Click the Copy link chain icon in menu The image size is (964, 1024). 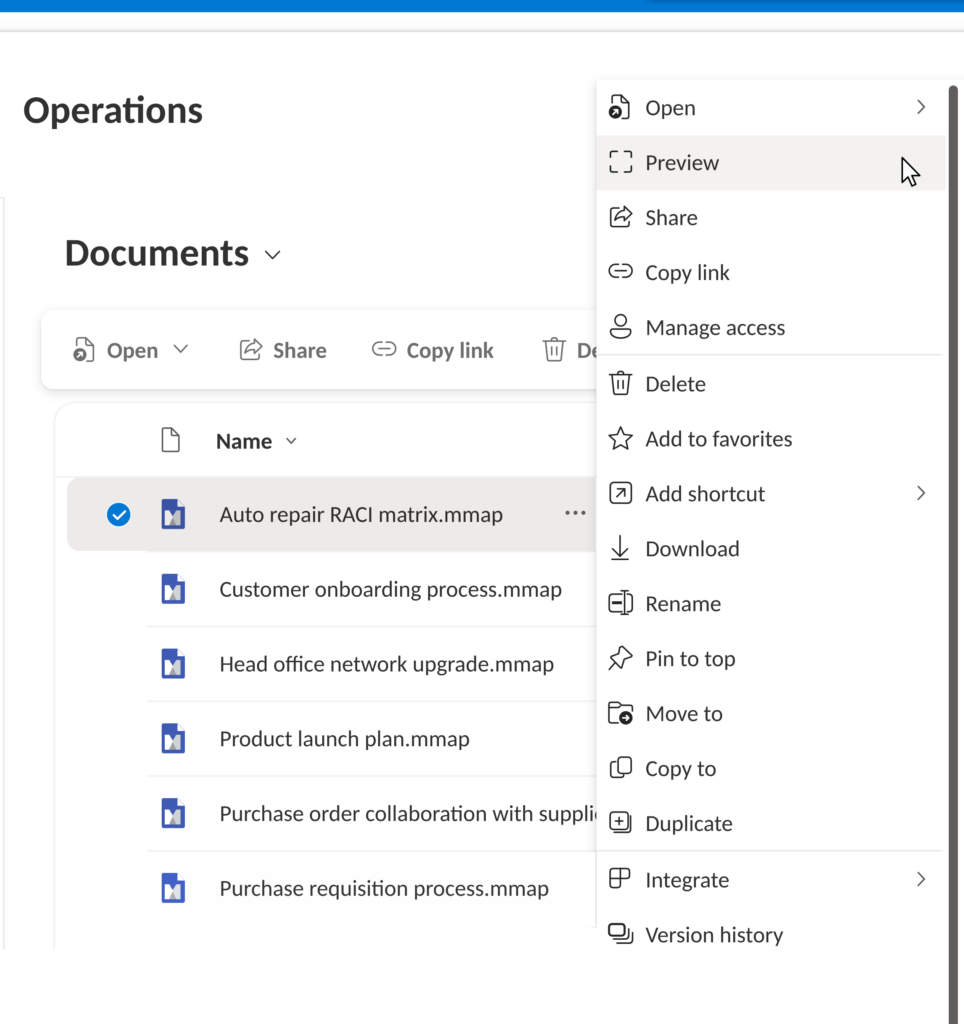(x=620, y=271)
